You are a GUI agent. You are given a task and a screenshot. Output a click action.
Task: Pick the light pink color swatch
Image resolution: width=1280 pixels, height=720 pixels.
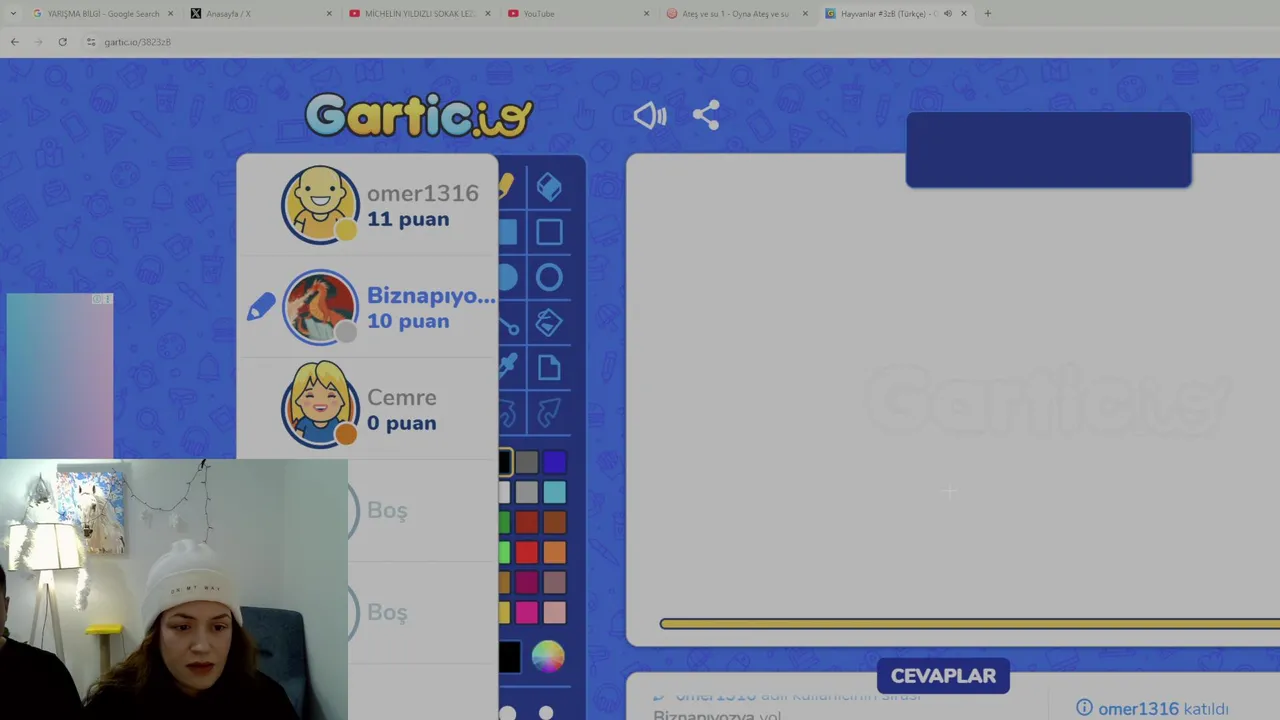[x=555, y=612]
